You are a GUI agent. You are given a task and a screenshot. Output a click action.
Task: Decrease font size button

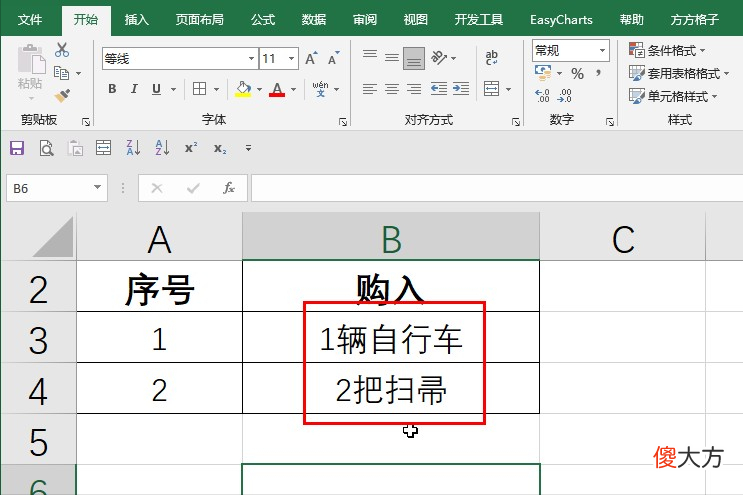(334, 58)
